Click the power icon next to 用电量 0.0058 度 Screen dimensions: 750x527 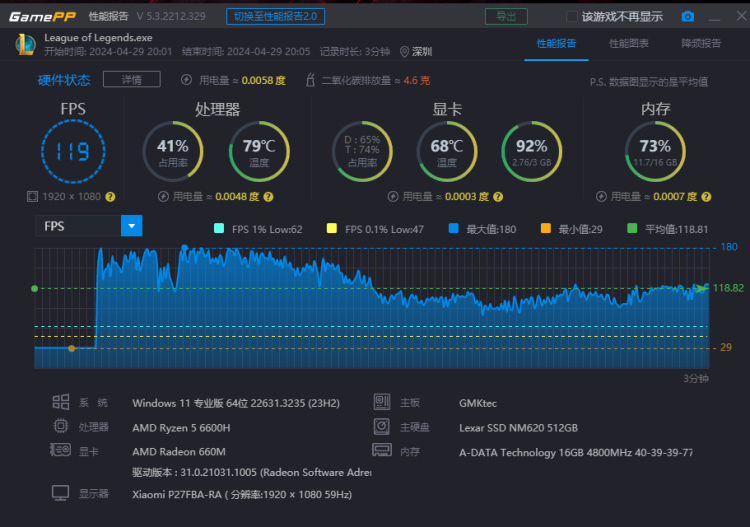pos(187,80)
